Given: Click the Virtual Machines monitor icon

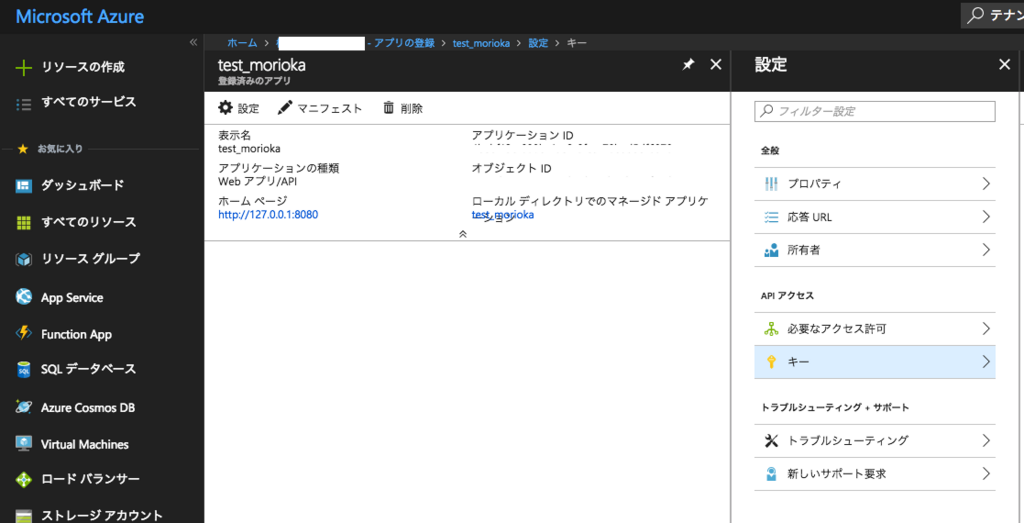Looking at the screenshot, I should [24, 444].
